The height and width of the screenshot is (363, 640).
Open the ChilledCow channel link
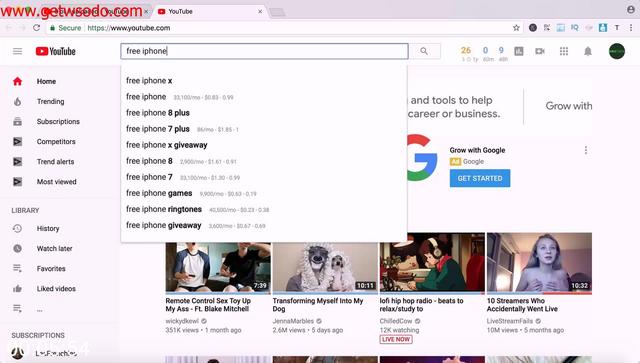396,321
